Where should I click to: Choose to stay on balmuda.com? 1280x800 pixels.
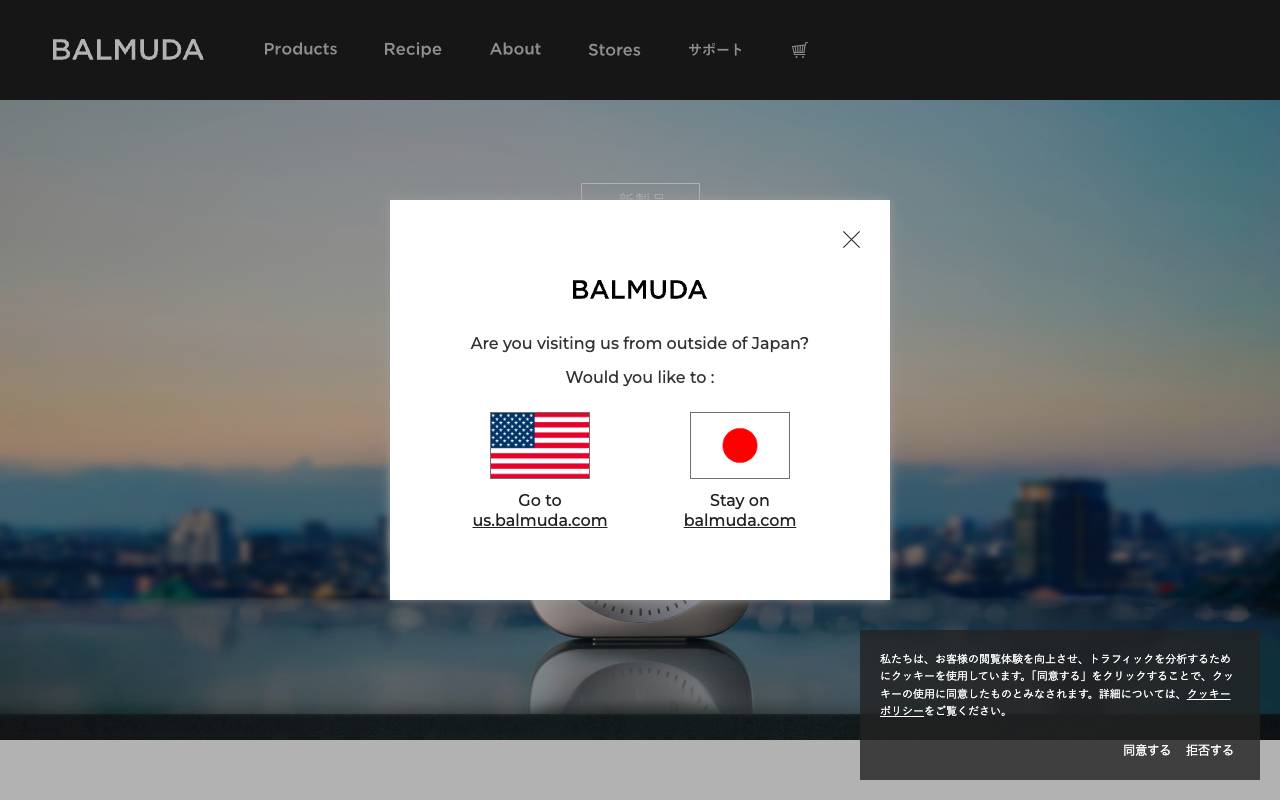click(740, 520)
